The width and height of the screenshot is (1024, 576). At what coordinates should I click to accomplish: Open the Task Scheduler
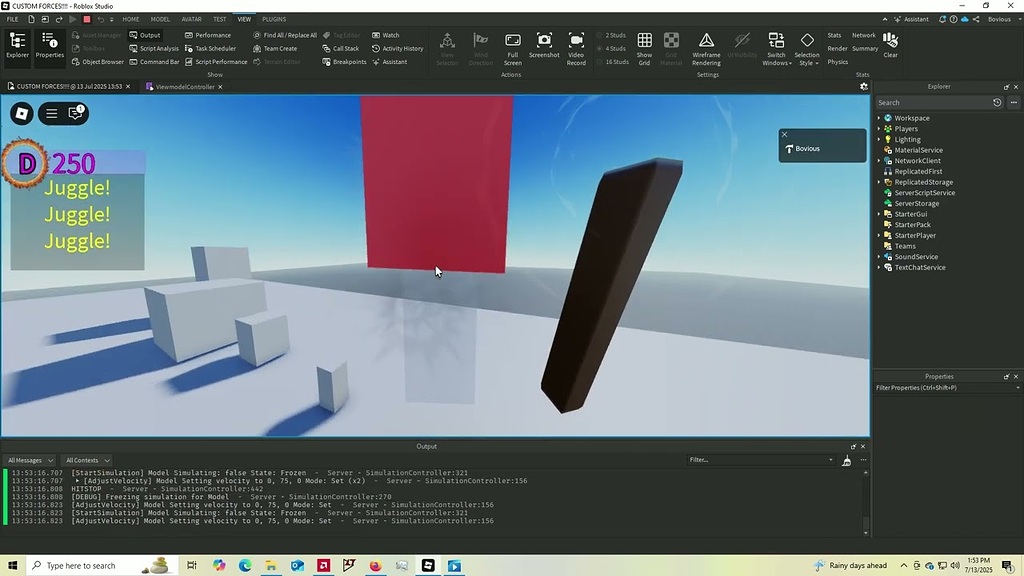point(213,48)
